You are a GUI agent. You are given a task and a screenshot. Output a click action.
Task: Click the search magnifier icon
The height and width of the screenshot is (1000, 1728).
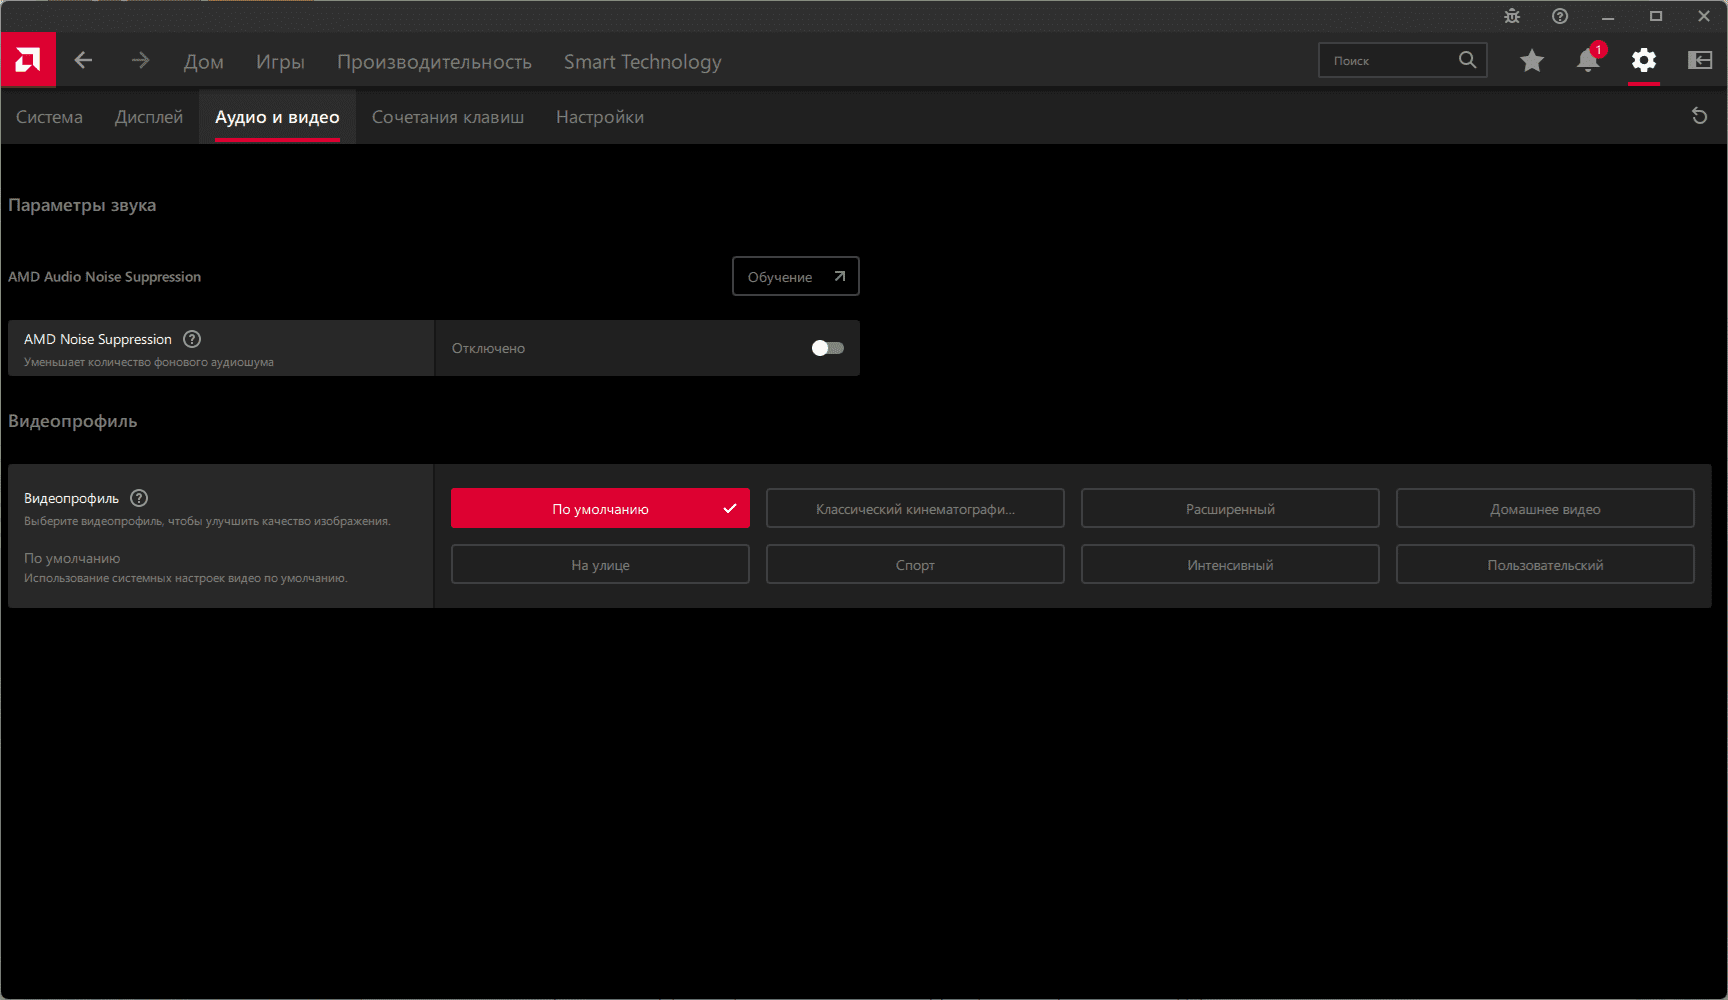click(1467, 60)
